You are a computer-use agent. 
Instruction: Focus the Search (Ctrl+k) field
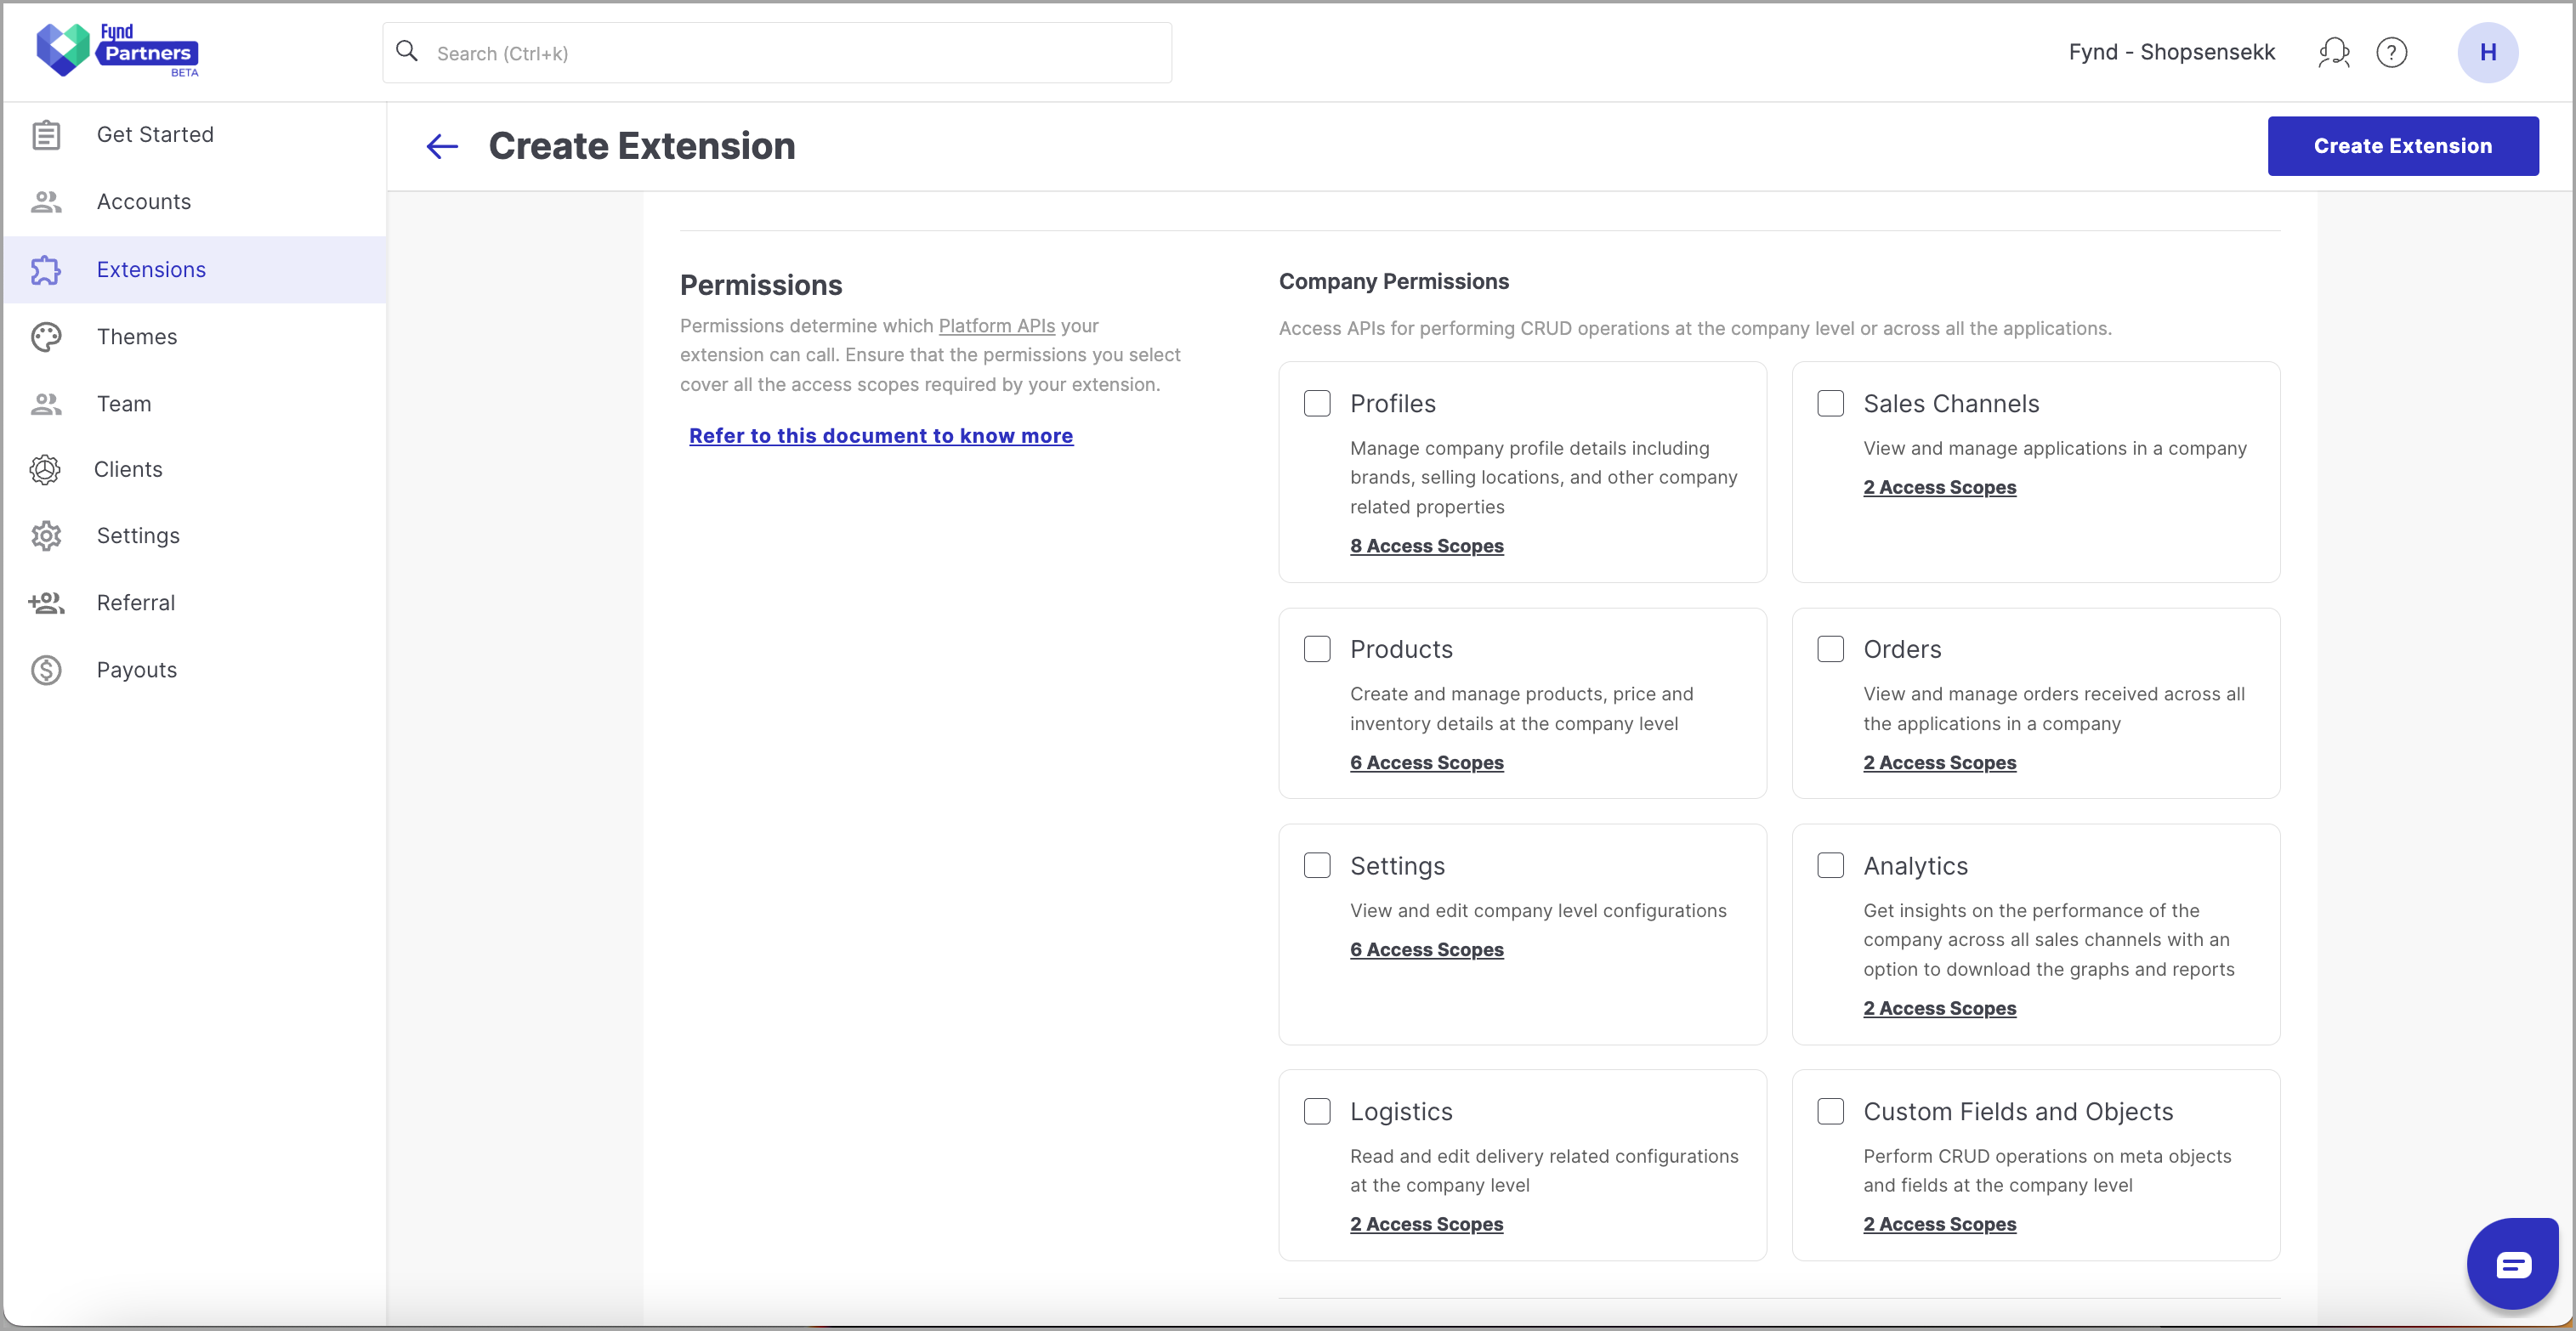click(777, 53)
